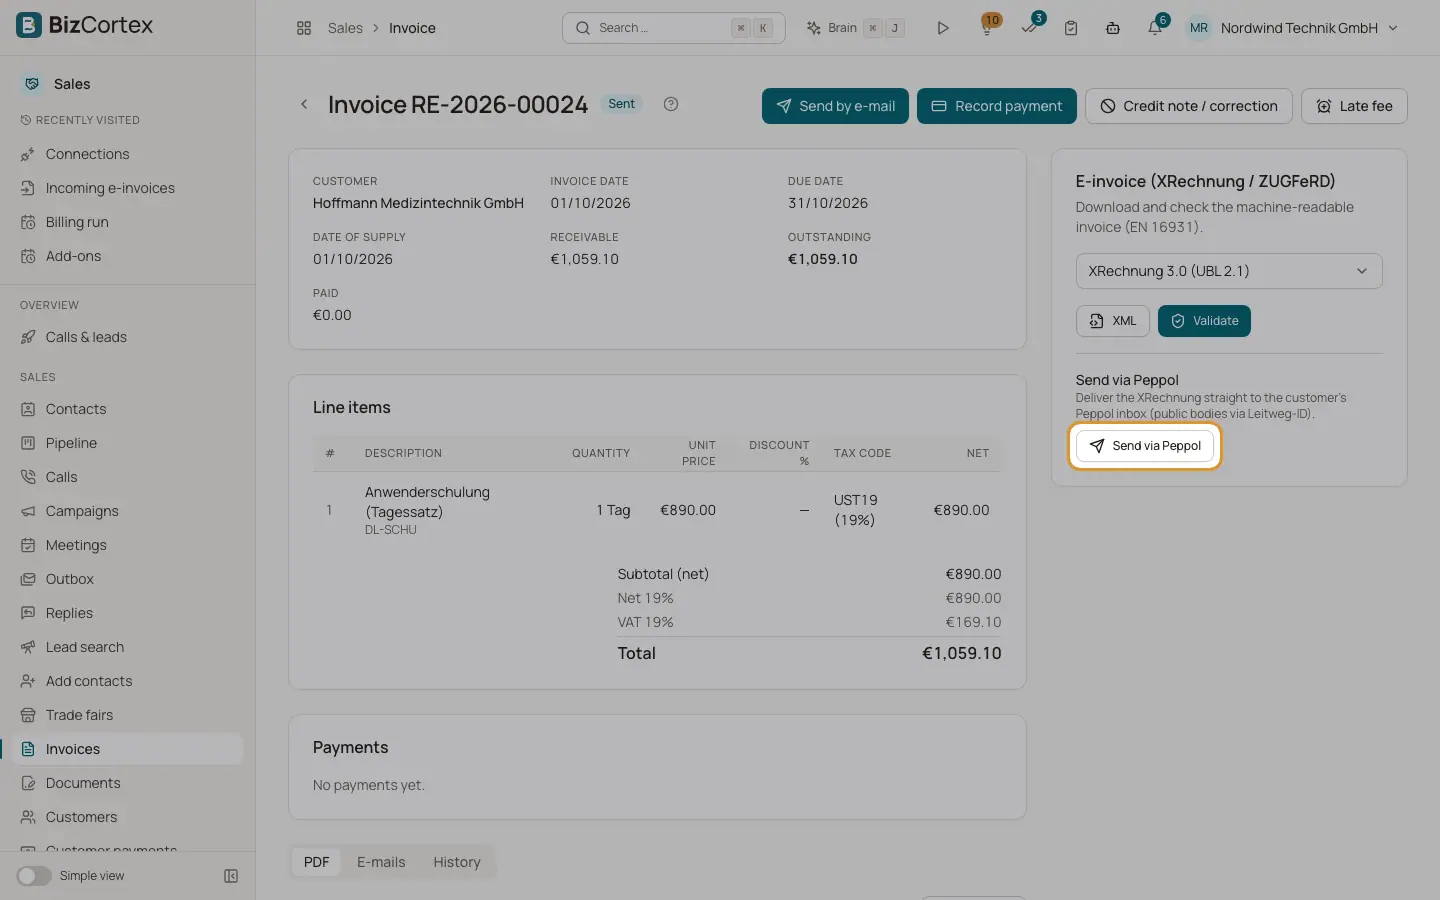
Task: Click the Send by e-mail button
Action: [x=835, y=106]
